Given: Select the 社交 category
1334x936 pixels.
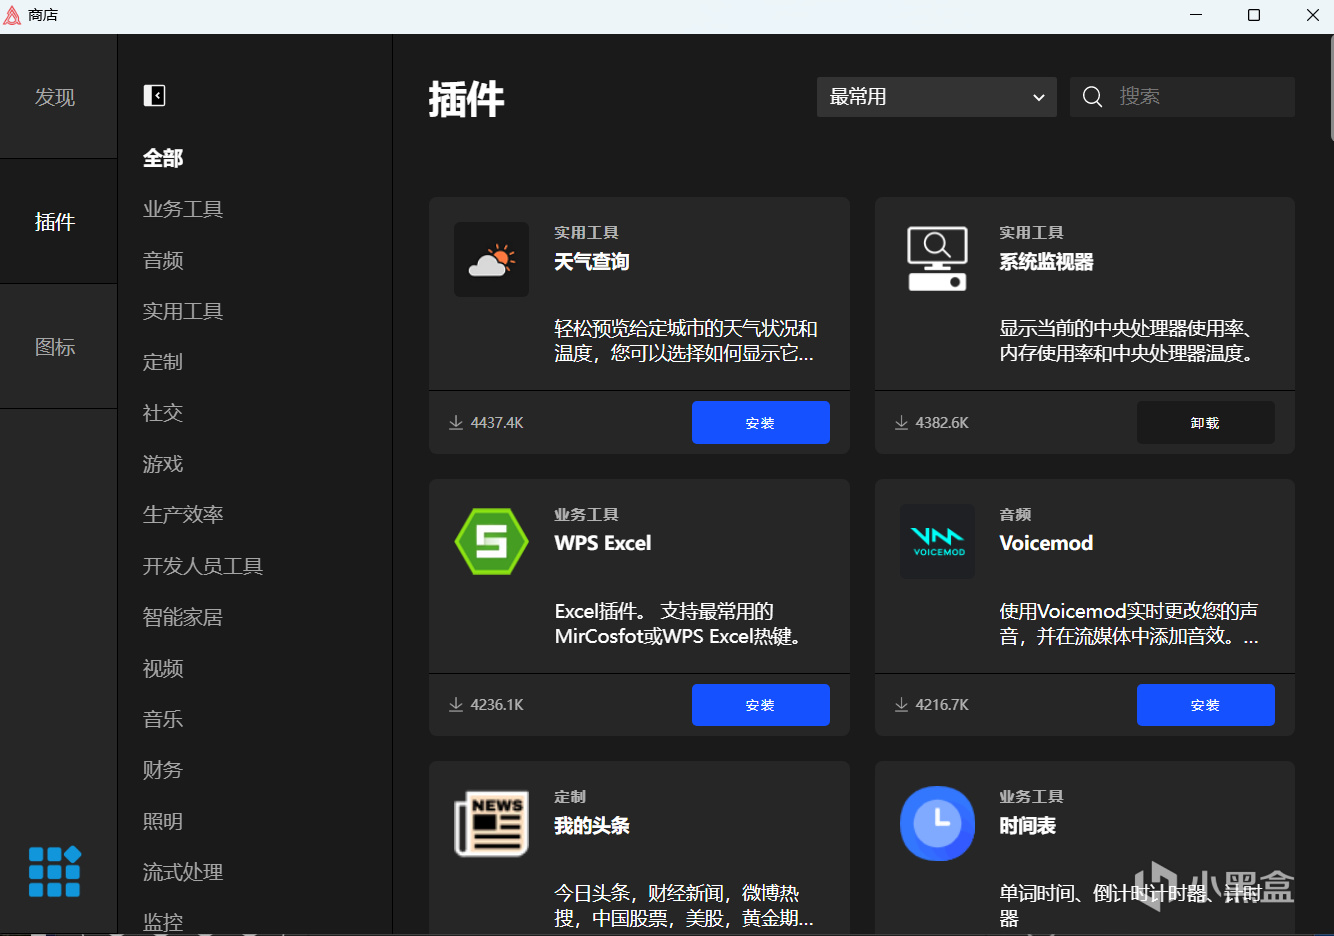Looking at the screenshot, I should [x=163, y=413].
